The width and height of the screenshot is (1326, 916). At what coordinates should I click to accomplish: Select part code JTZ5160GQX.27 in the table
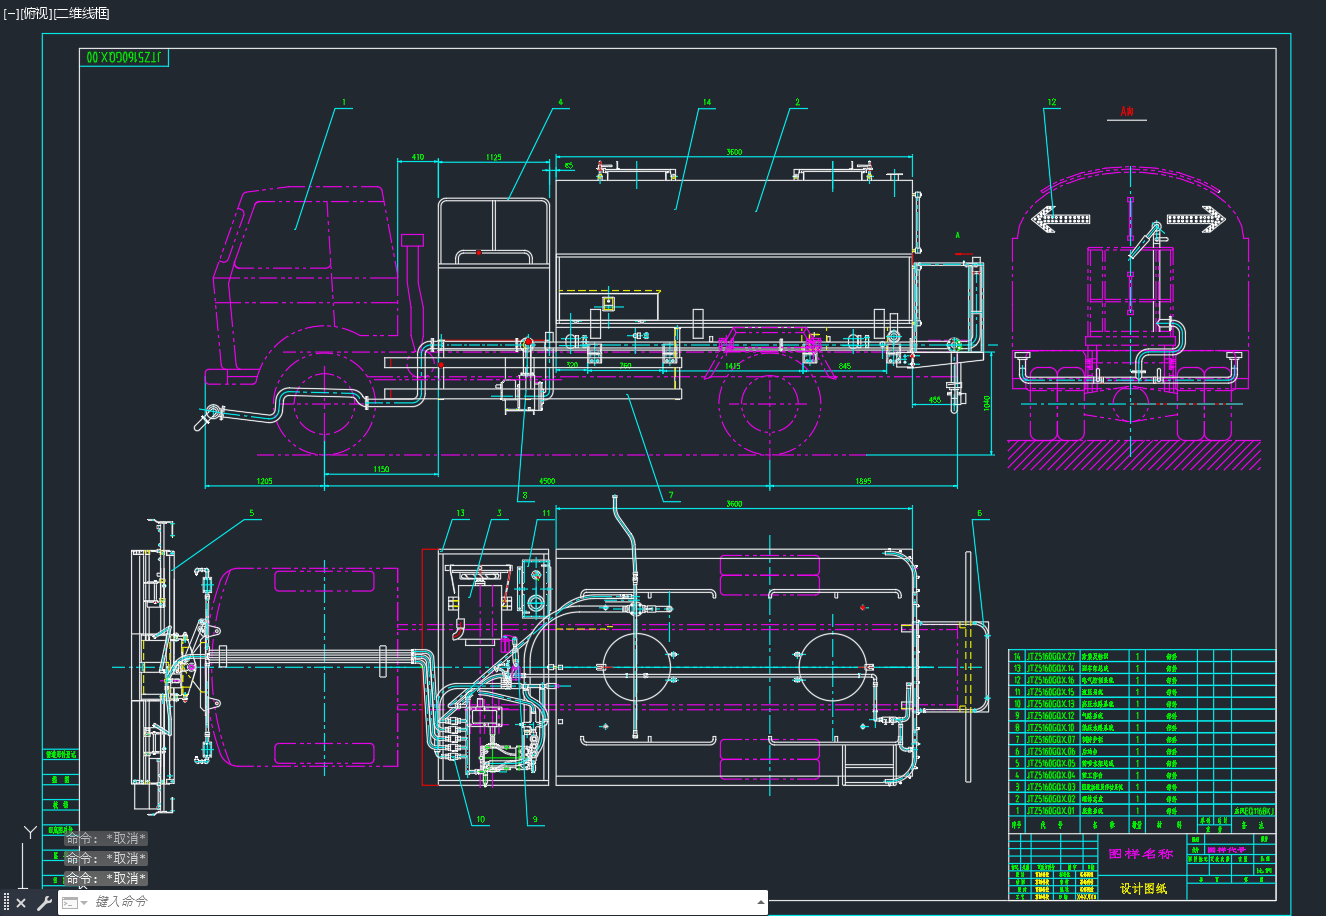[1051, 657]
